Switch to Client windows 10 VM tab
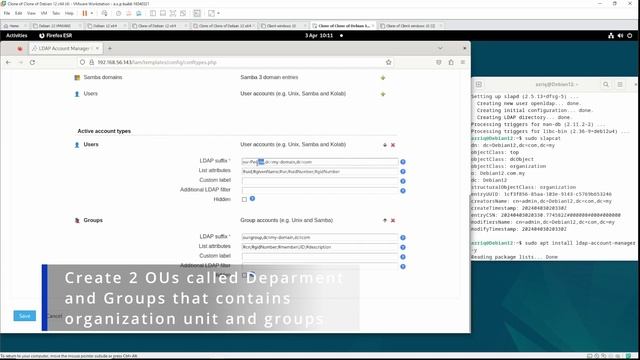The height and width of the screenshot is (360, 640). click(282, 26)
